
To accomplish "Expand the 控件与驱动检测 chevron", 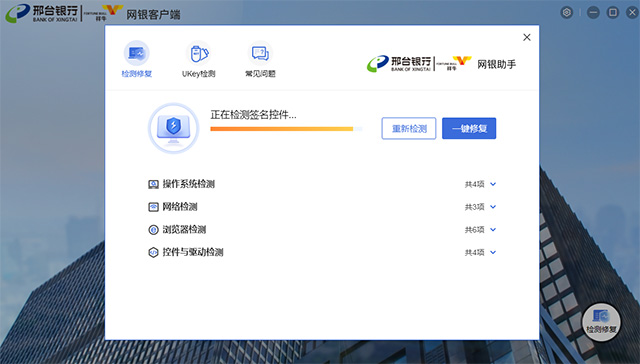I will pyautogui.click(x=493, y=253).
